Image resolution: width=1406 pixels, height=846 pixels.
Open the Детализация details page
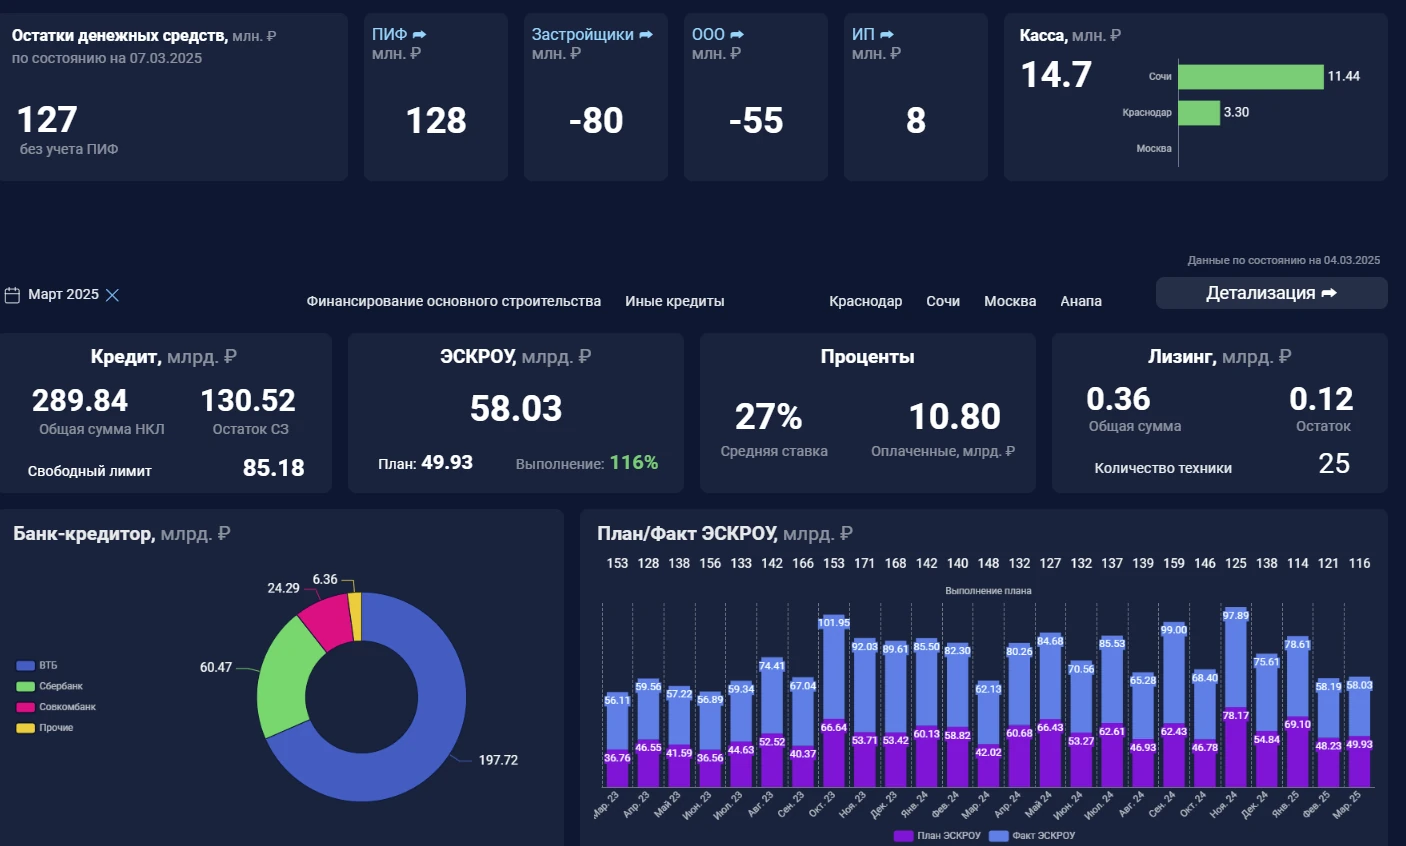click(1271, 293)
